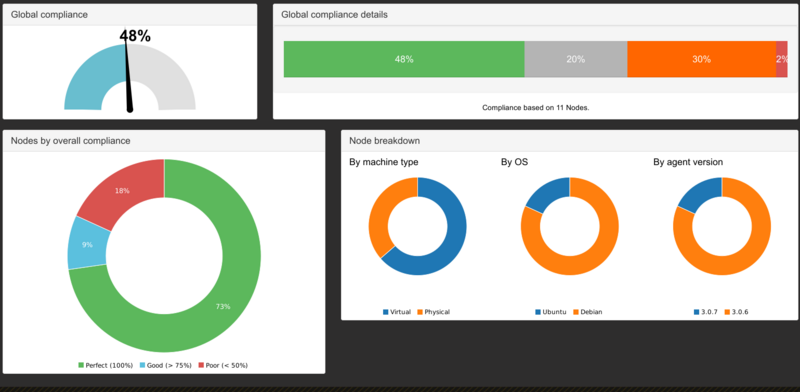Select the orange 30% bar segment

point(702,59)
